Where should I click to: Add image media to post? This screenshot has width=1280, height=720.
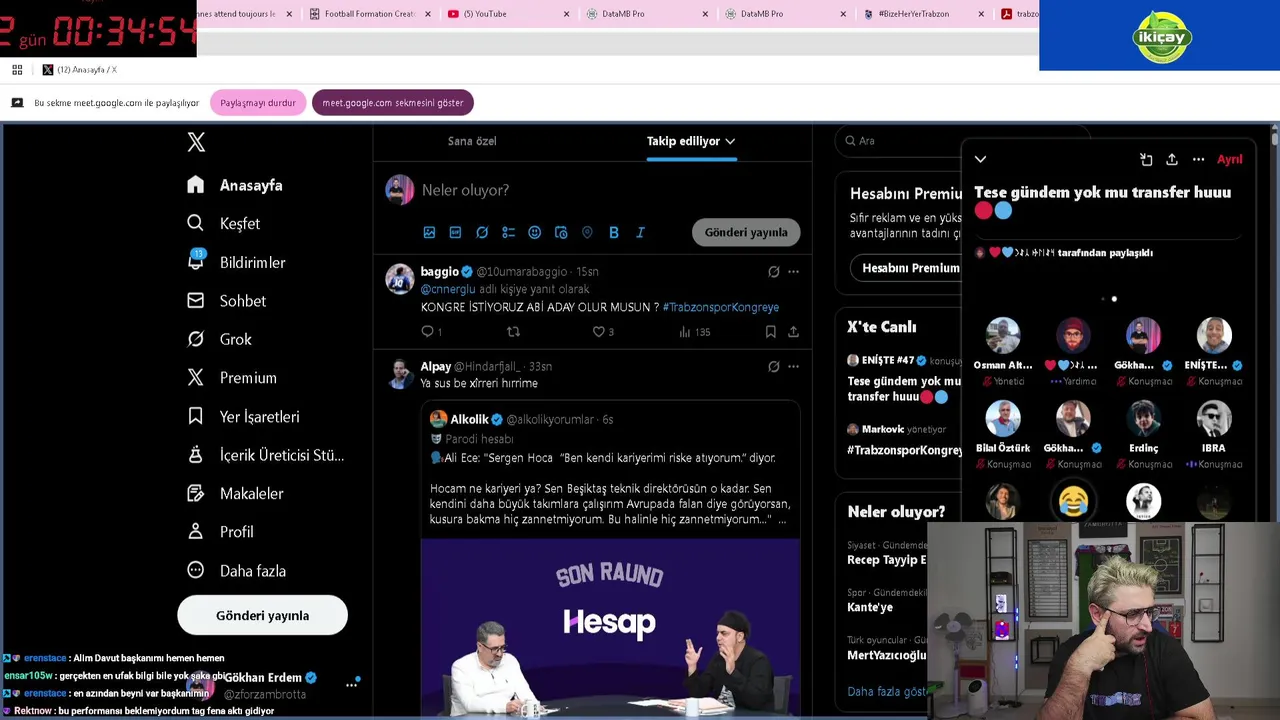tap(429, 232)
